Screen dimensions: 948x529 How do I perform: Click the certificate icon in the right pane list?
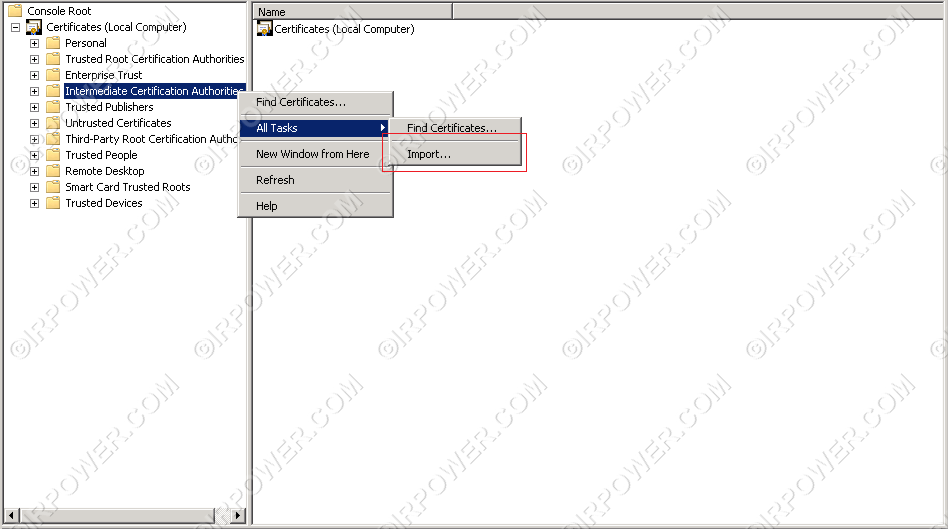(x=264, y=29)
